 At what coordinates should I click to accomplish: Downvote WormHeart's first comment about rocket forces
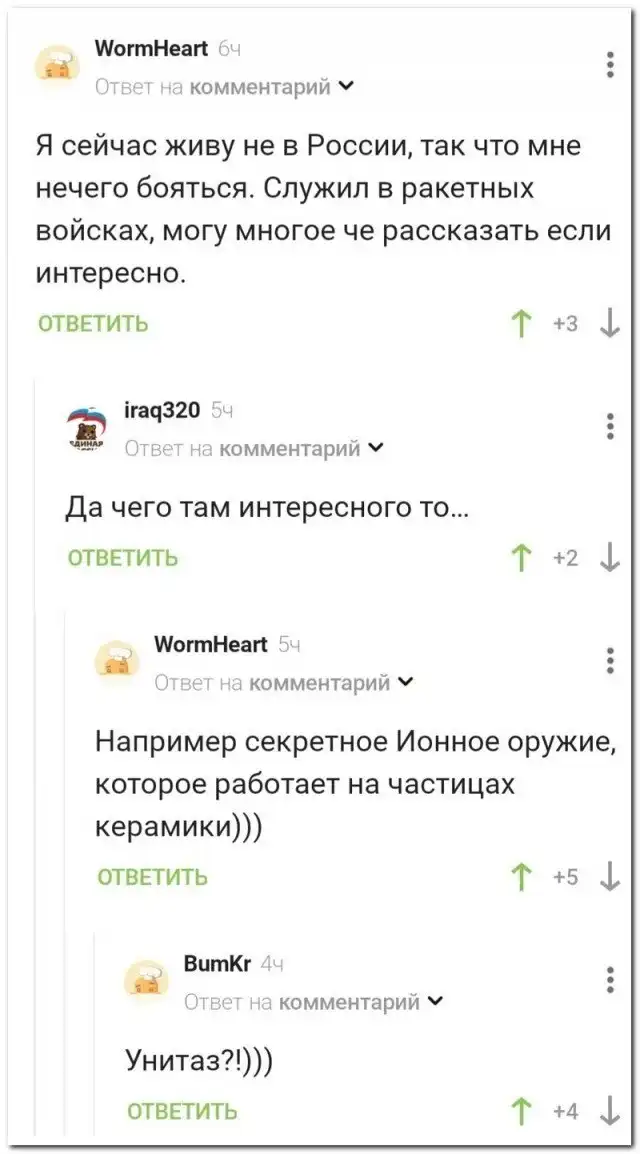point(611,324)
